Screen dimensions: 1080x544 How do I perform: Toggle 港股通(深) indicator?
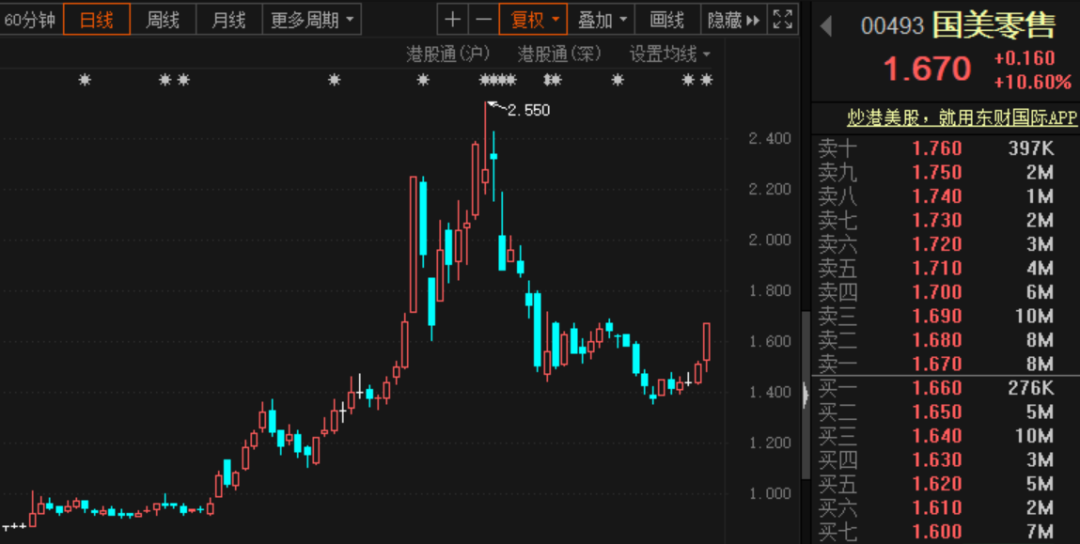click(559, 54)
